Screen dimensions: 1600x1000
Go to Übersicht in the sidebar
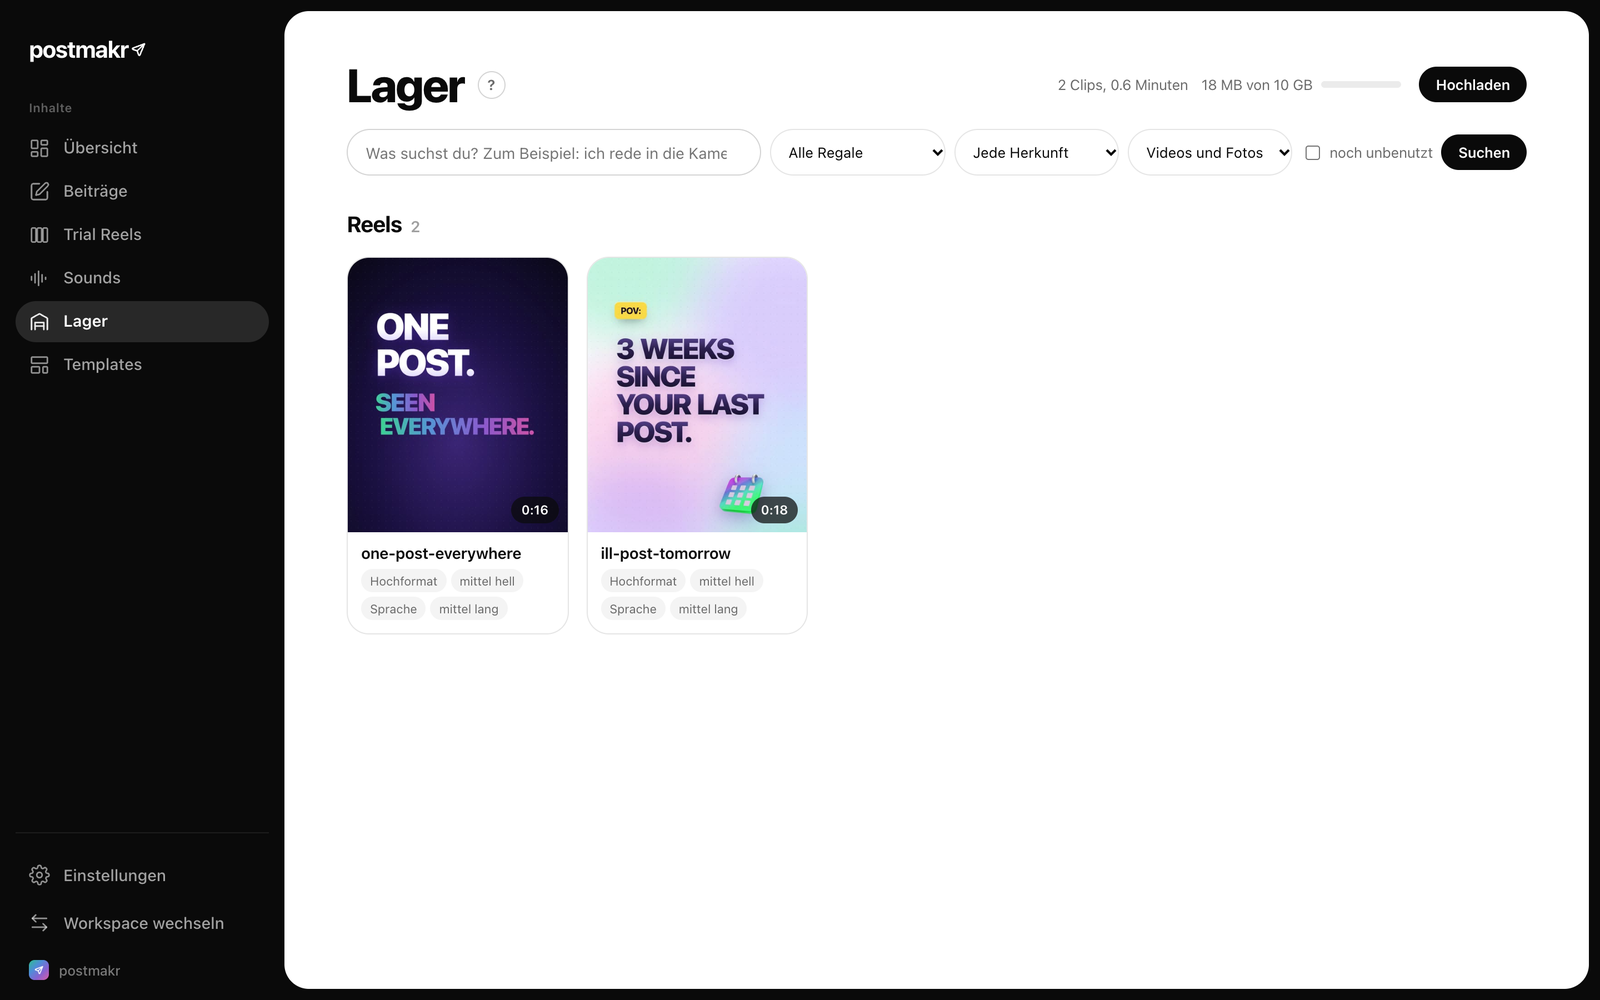[142, 148]
